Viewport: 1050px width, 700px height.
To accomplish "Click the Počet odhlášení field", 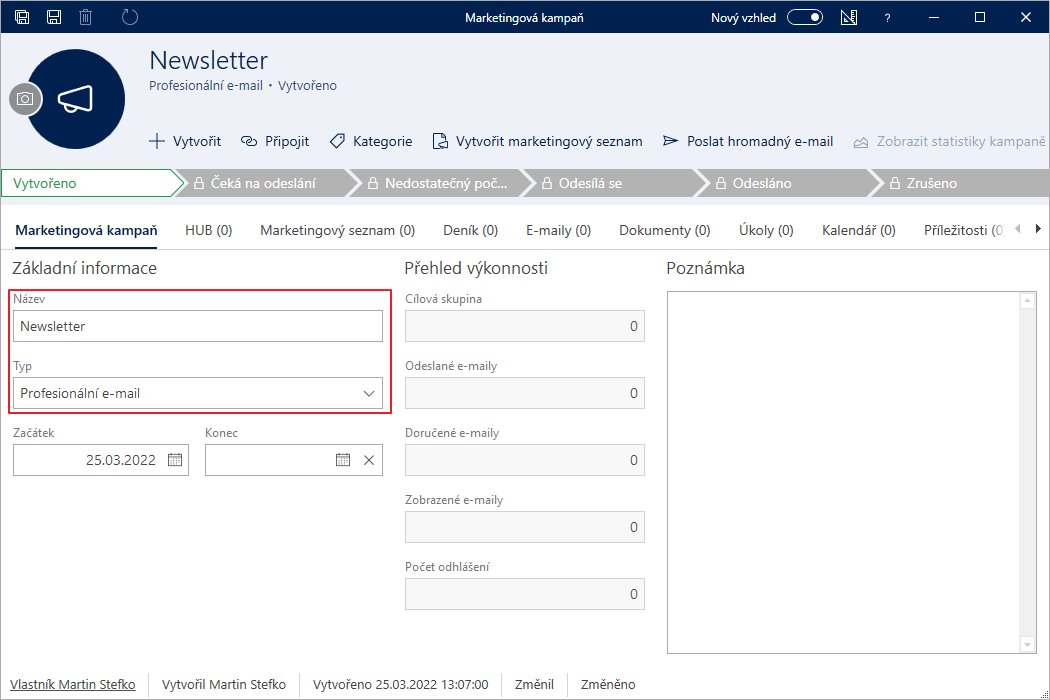I will click(x=525, y=594).
